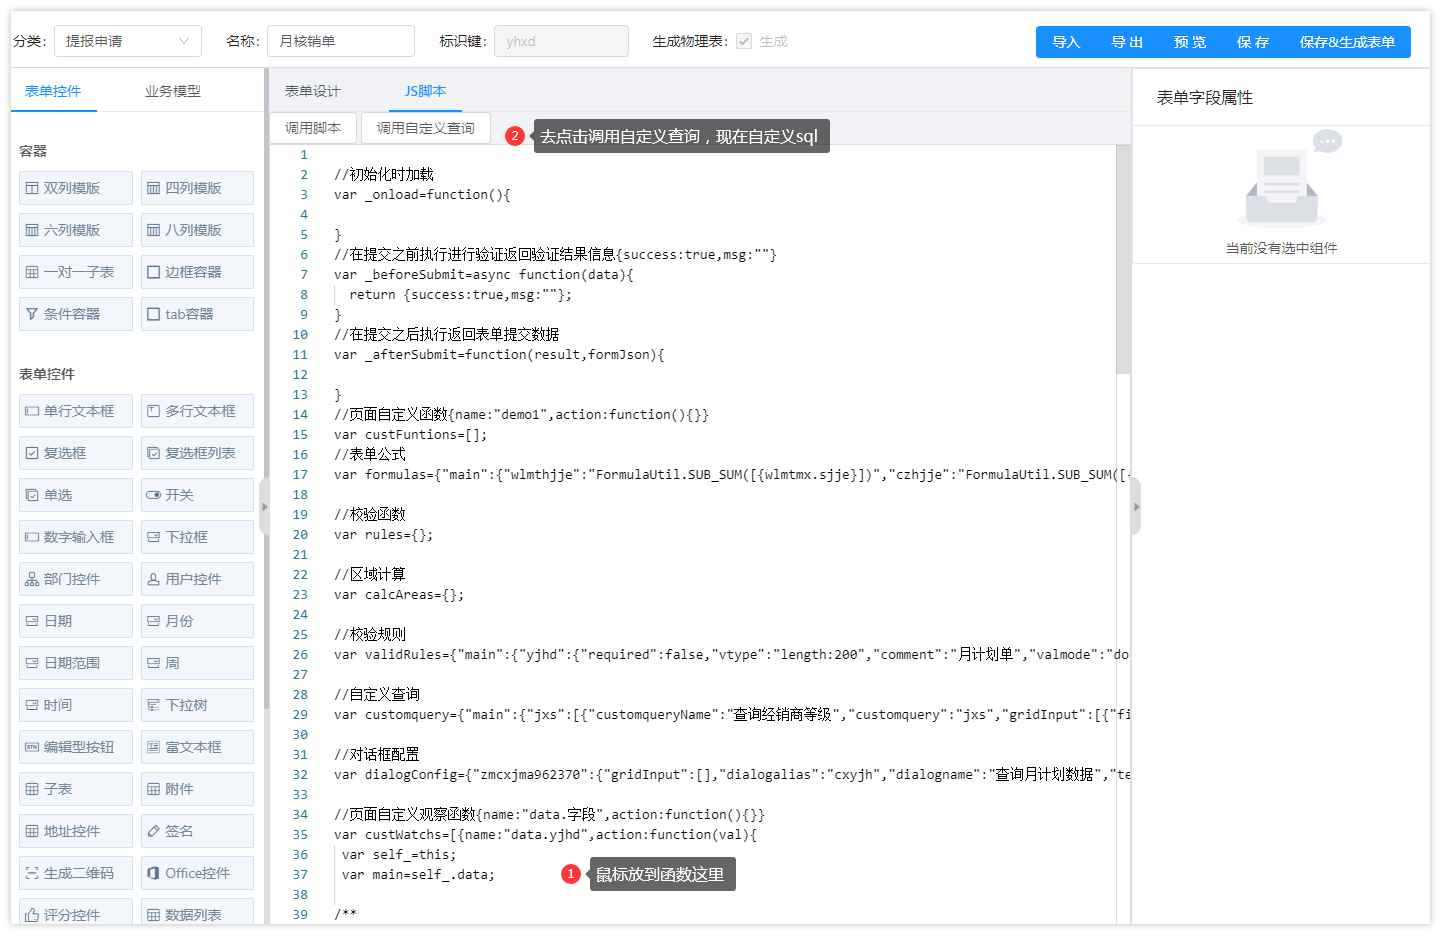
Task: Toggle the 生成物理表 checkbox
Action: pyautogui.click(x=744, y=41)
